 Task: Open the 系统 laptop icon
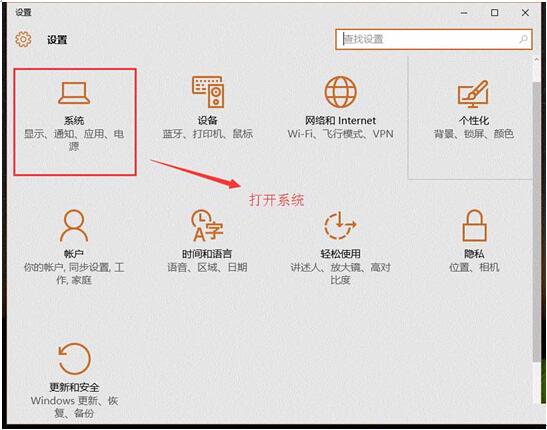click(74, 93)
